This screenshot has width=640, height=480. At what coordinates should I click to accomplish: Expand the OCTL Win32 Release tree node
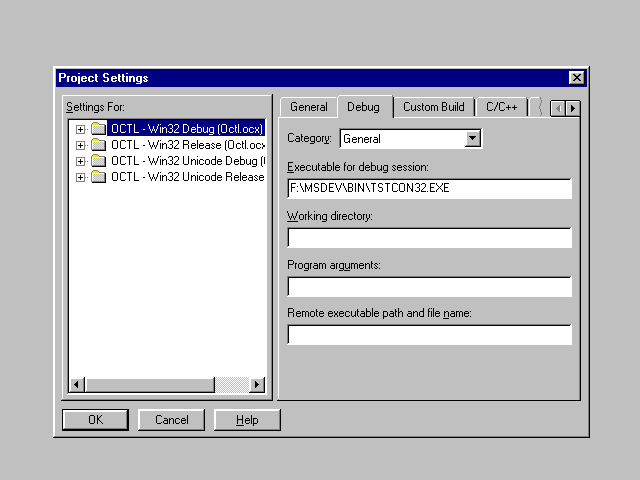point(81,145)
